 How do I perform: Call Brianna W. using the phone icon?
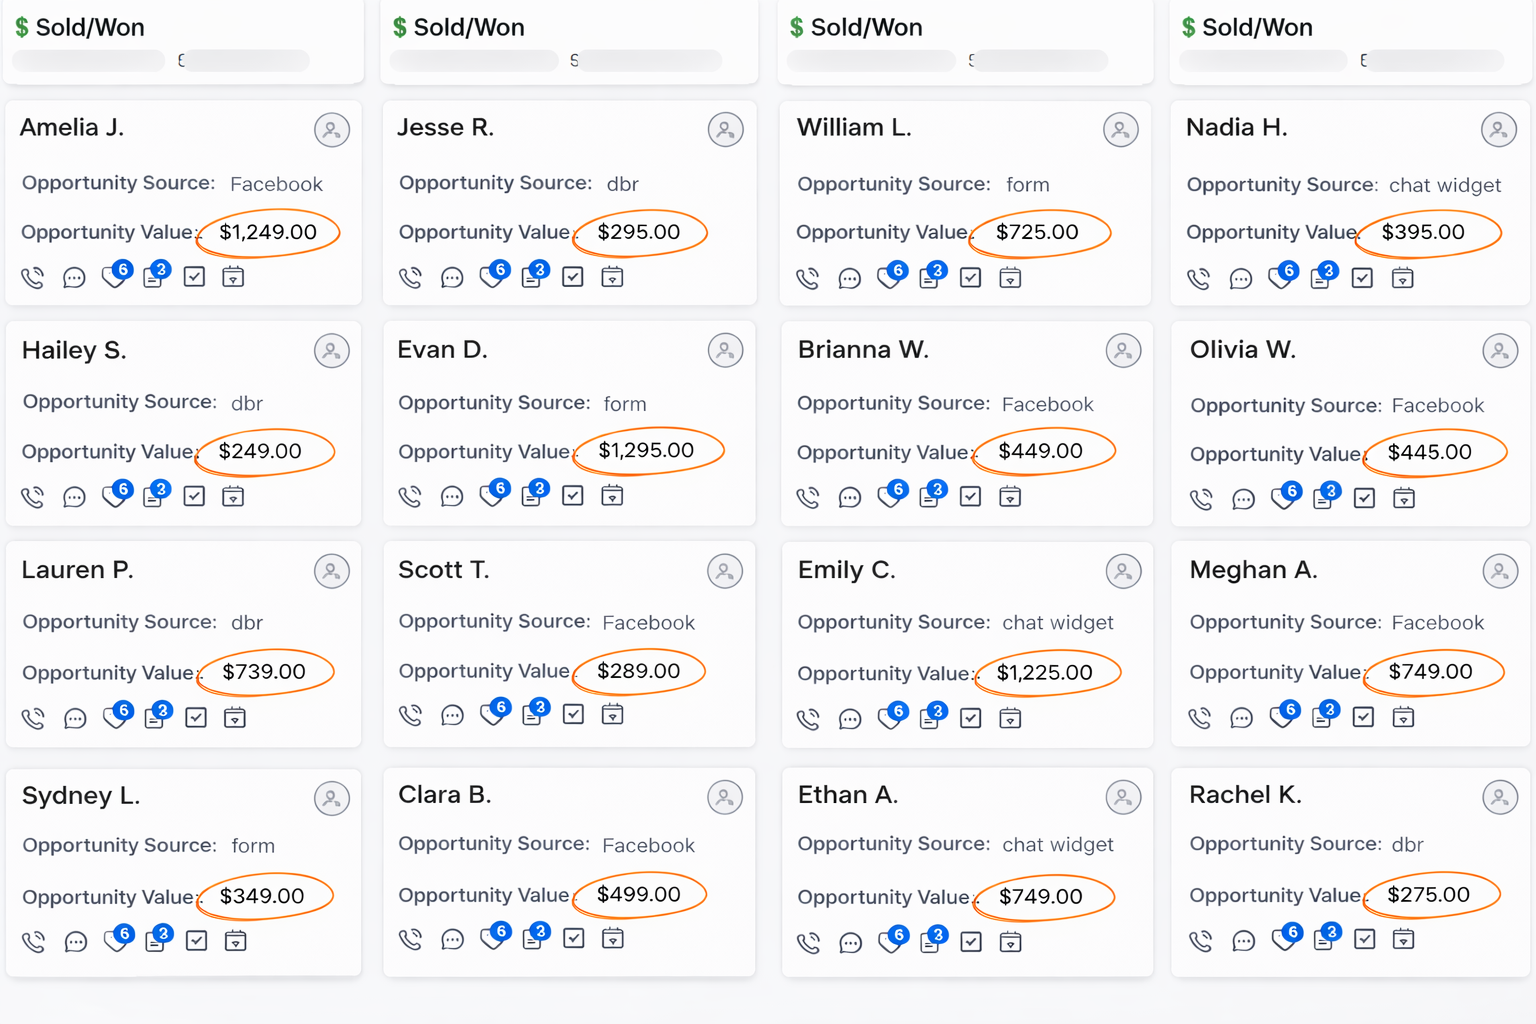point(808,497)
